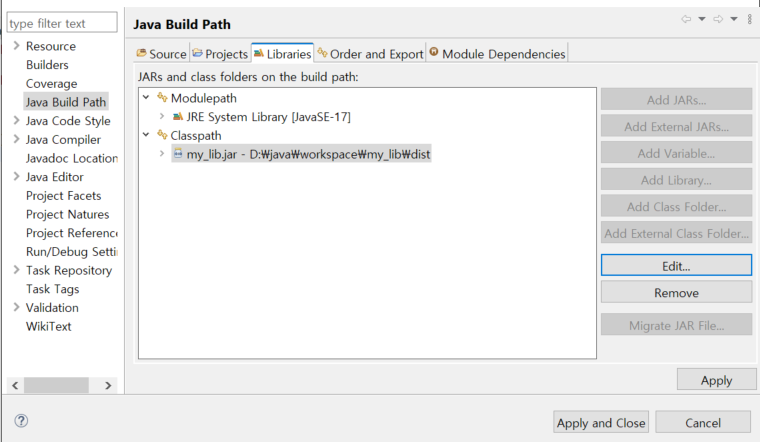Select Task Tags in sidebar

tap(52, 289)
